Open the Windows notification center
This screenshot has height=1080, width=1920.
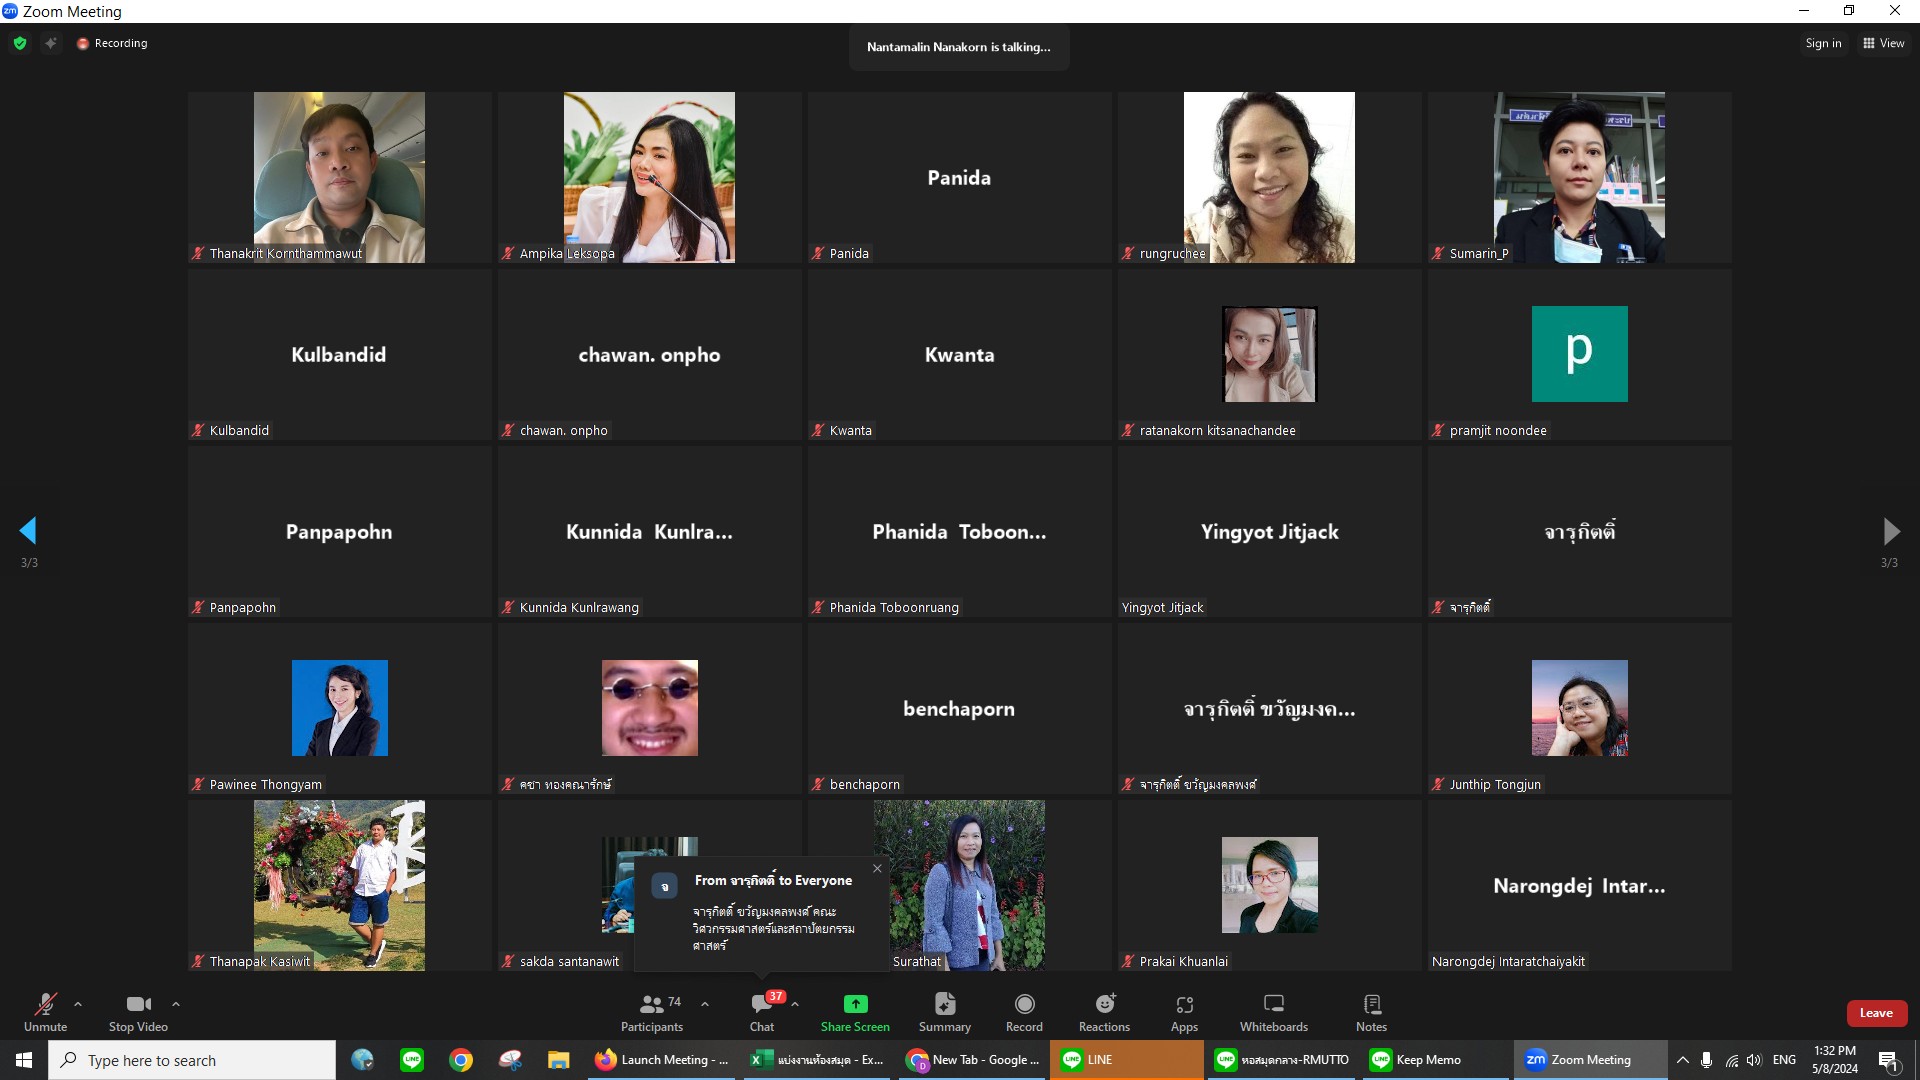[1889, 1060]
